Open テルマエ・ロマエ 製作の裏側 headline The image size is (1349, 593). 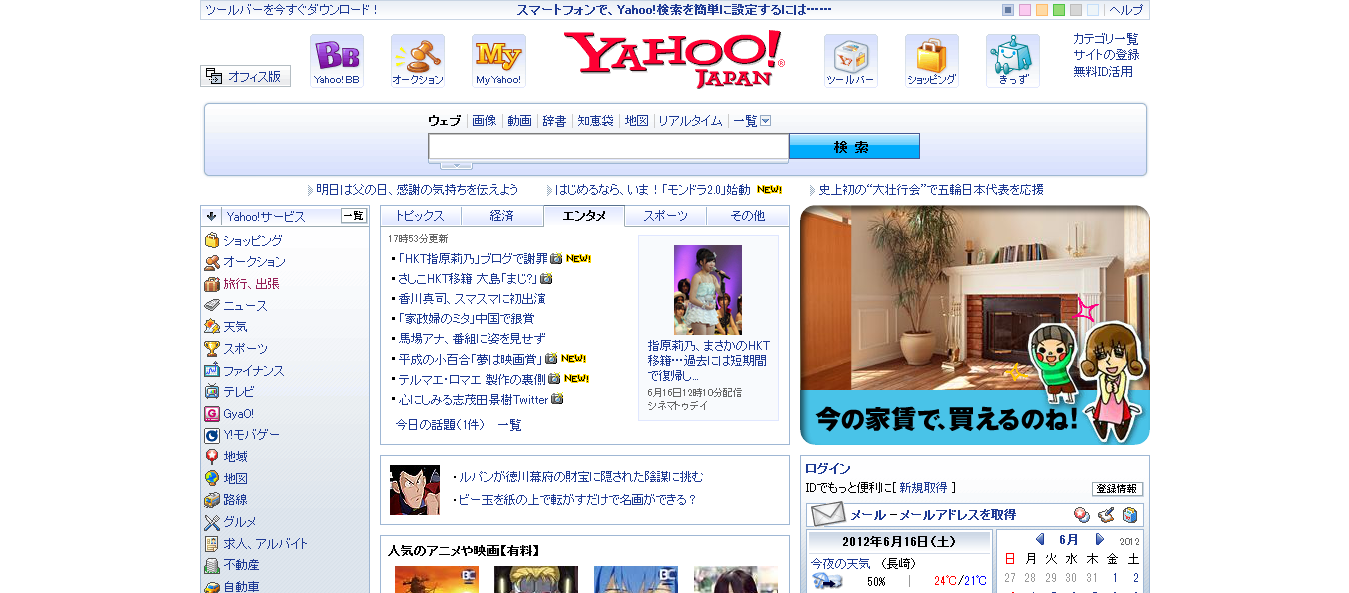point(472,379)
